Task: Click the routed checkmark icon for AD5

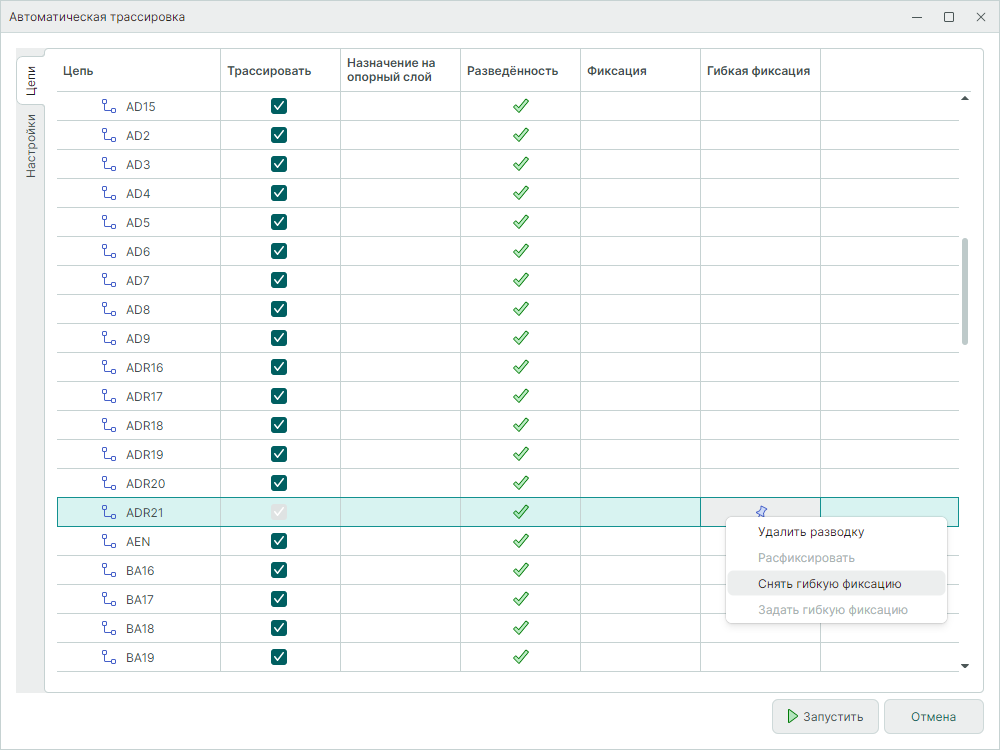Action: [520, 222]
